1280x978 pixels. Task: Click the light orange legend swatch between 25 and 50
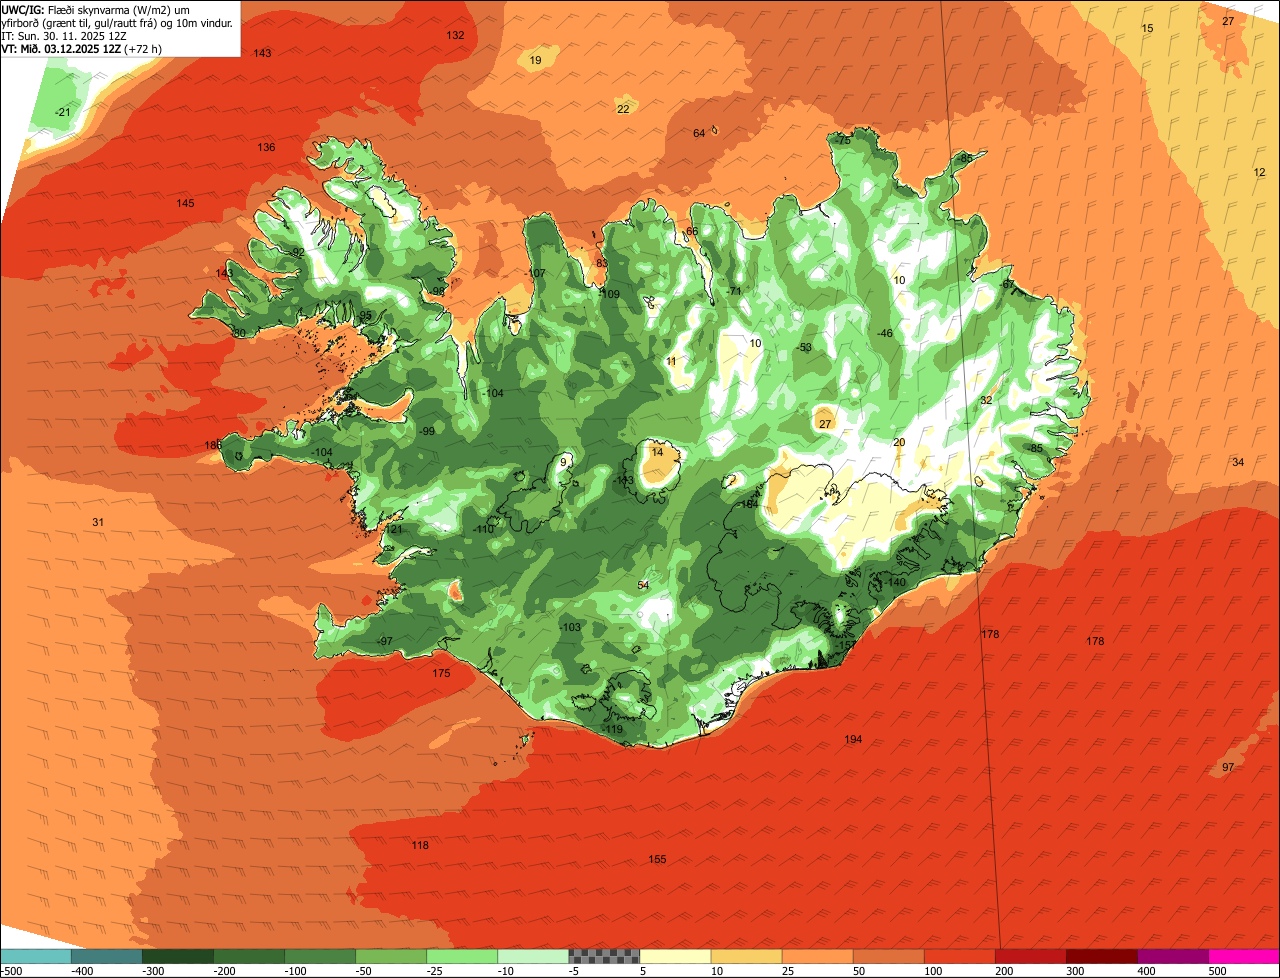[817, 956]
